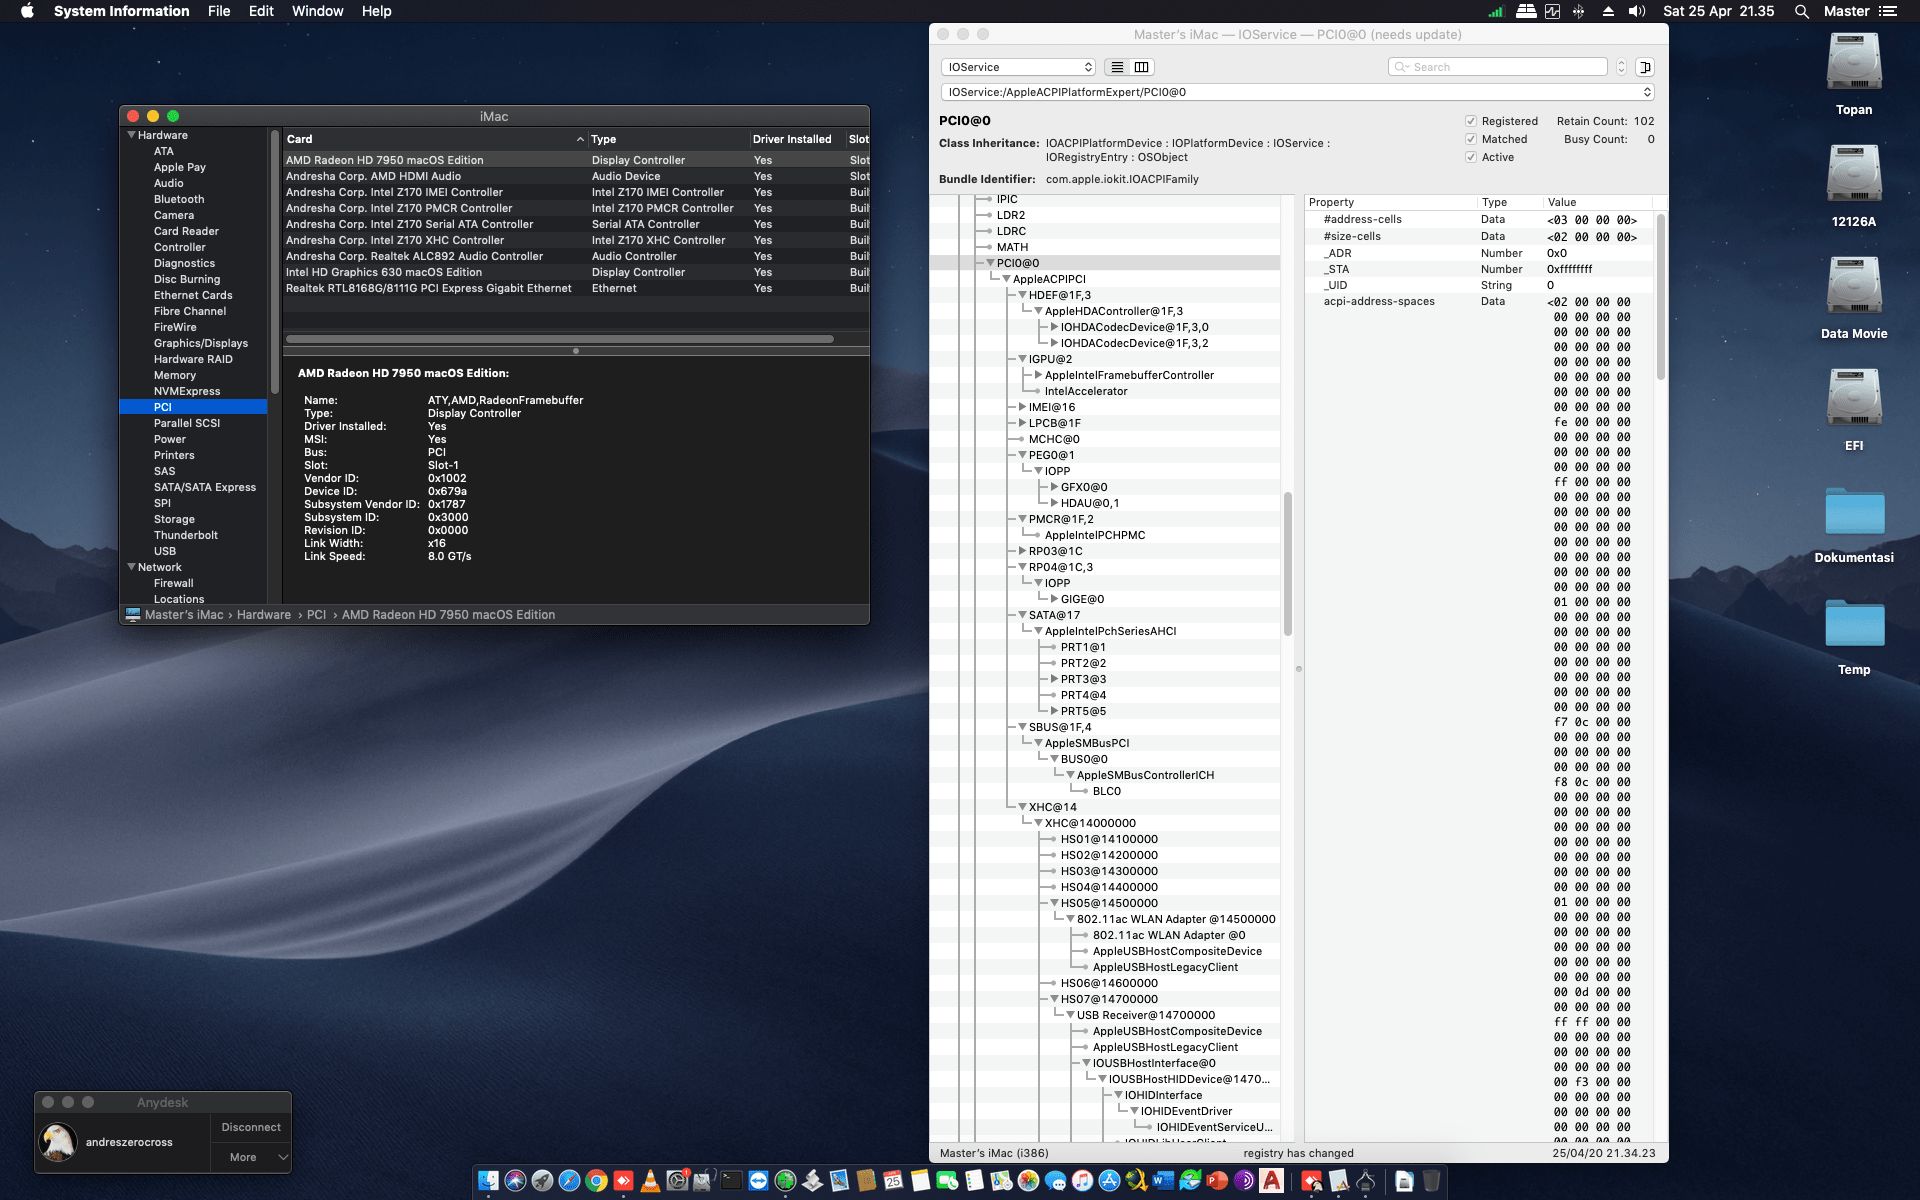
Task: Switch to column browser view in IORegistryExplorer
Action: (1142, 67)
